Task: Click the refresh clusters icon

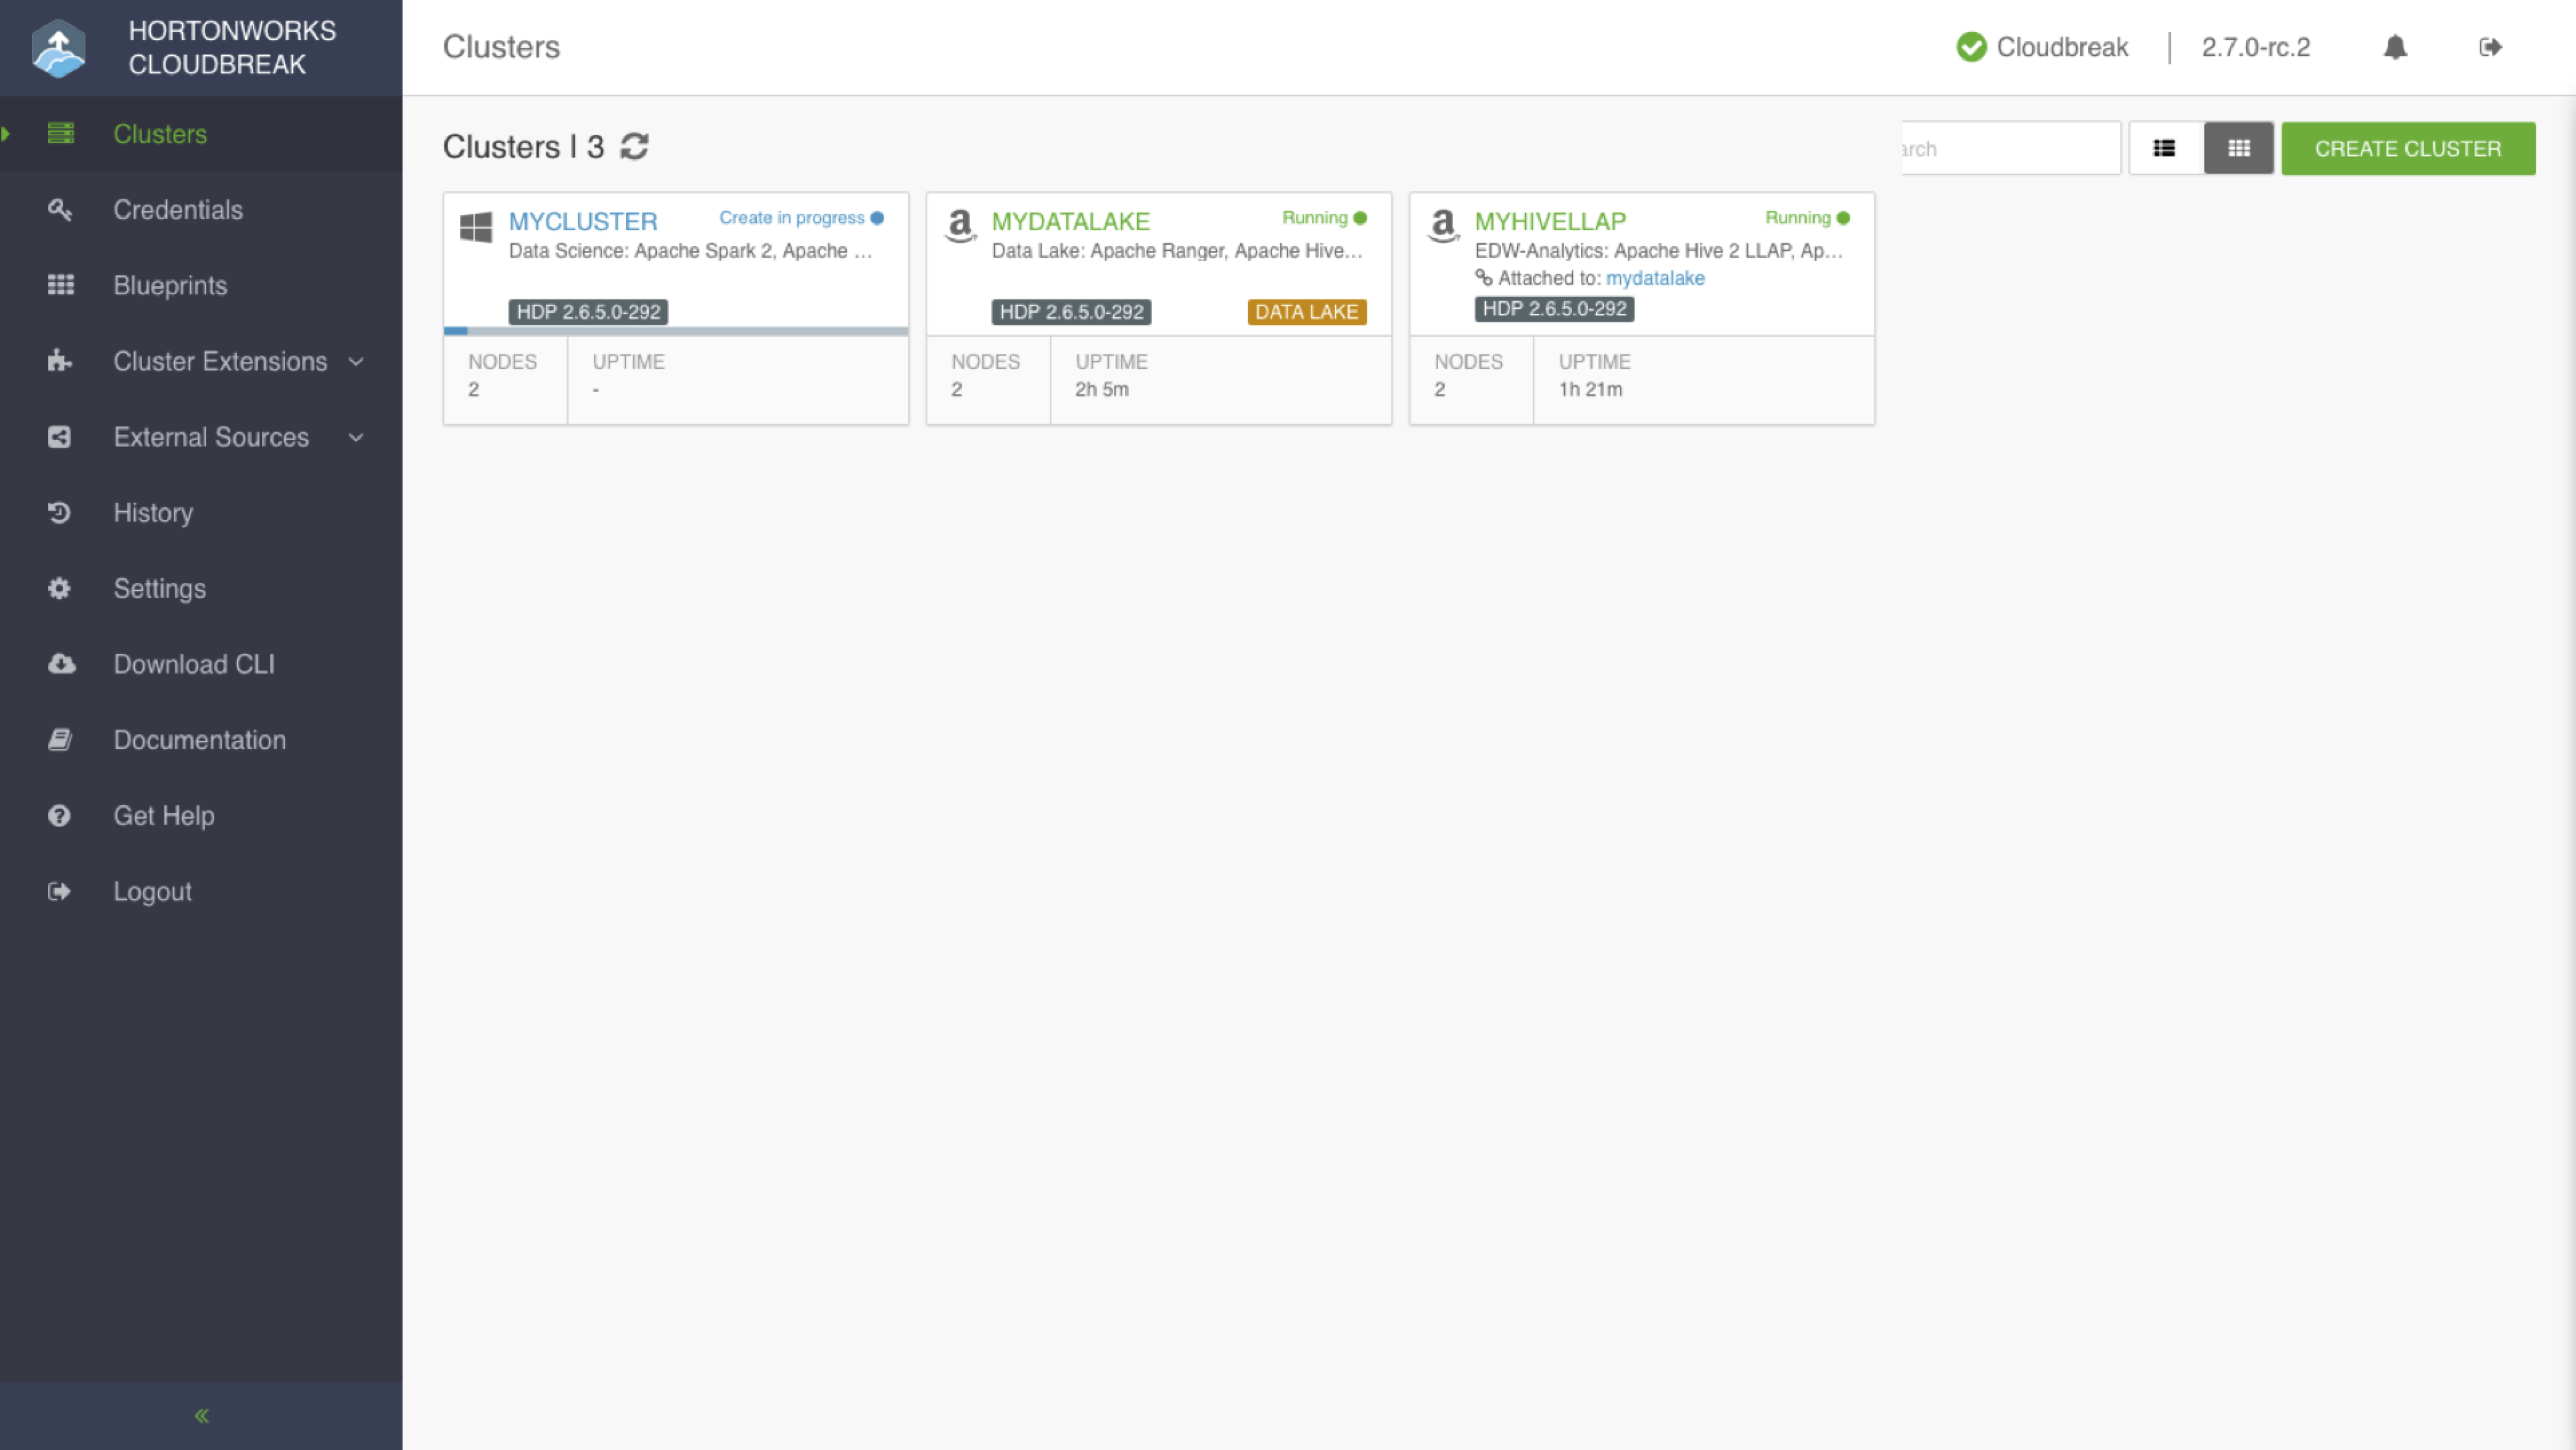Action: tap(634, 146)
